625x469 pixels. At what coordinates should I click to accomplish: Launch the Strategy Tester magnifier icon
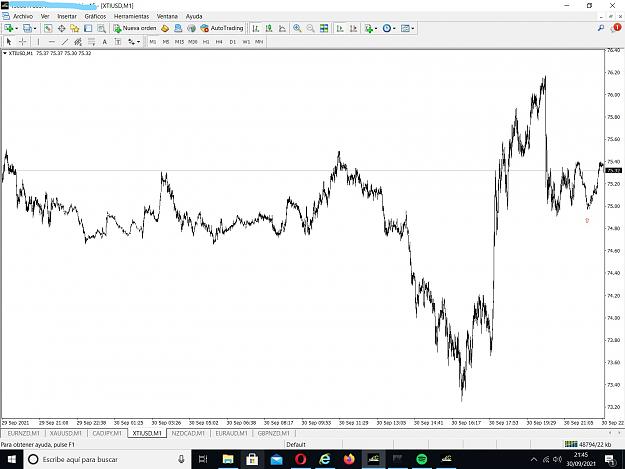tap(102, 28)
